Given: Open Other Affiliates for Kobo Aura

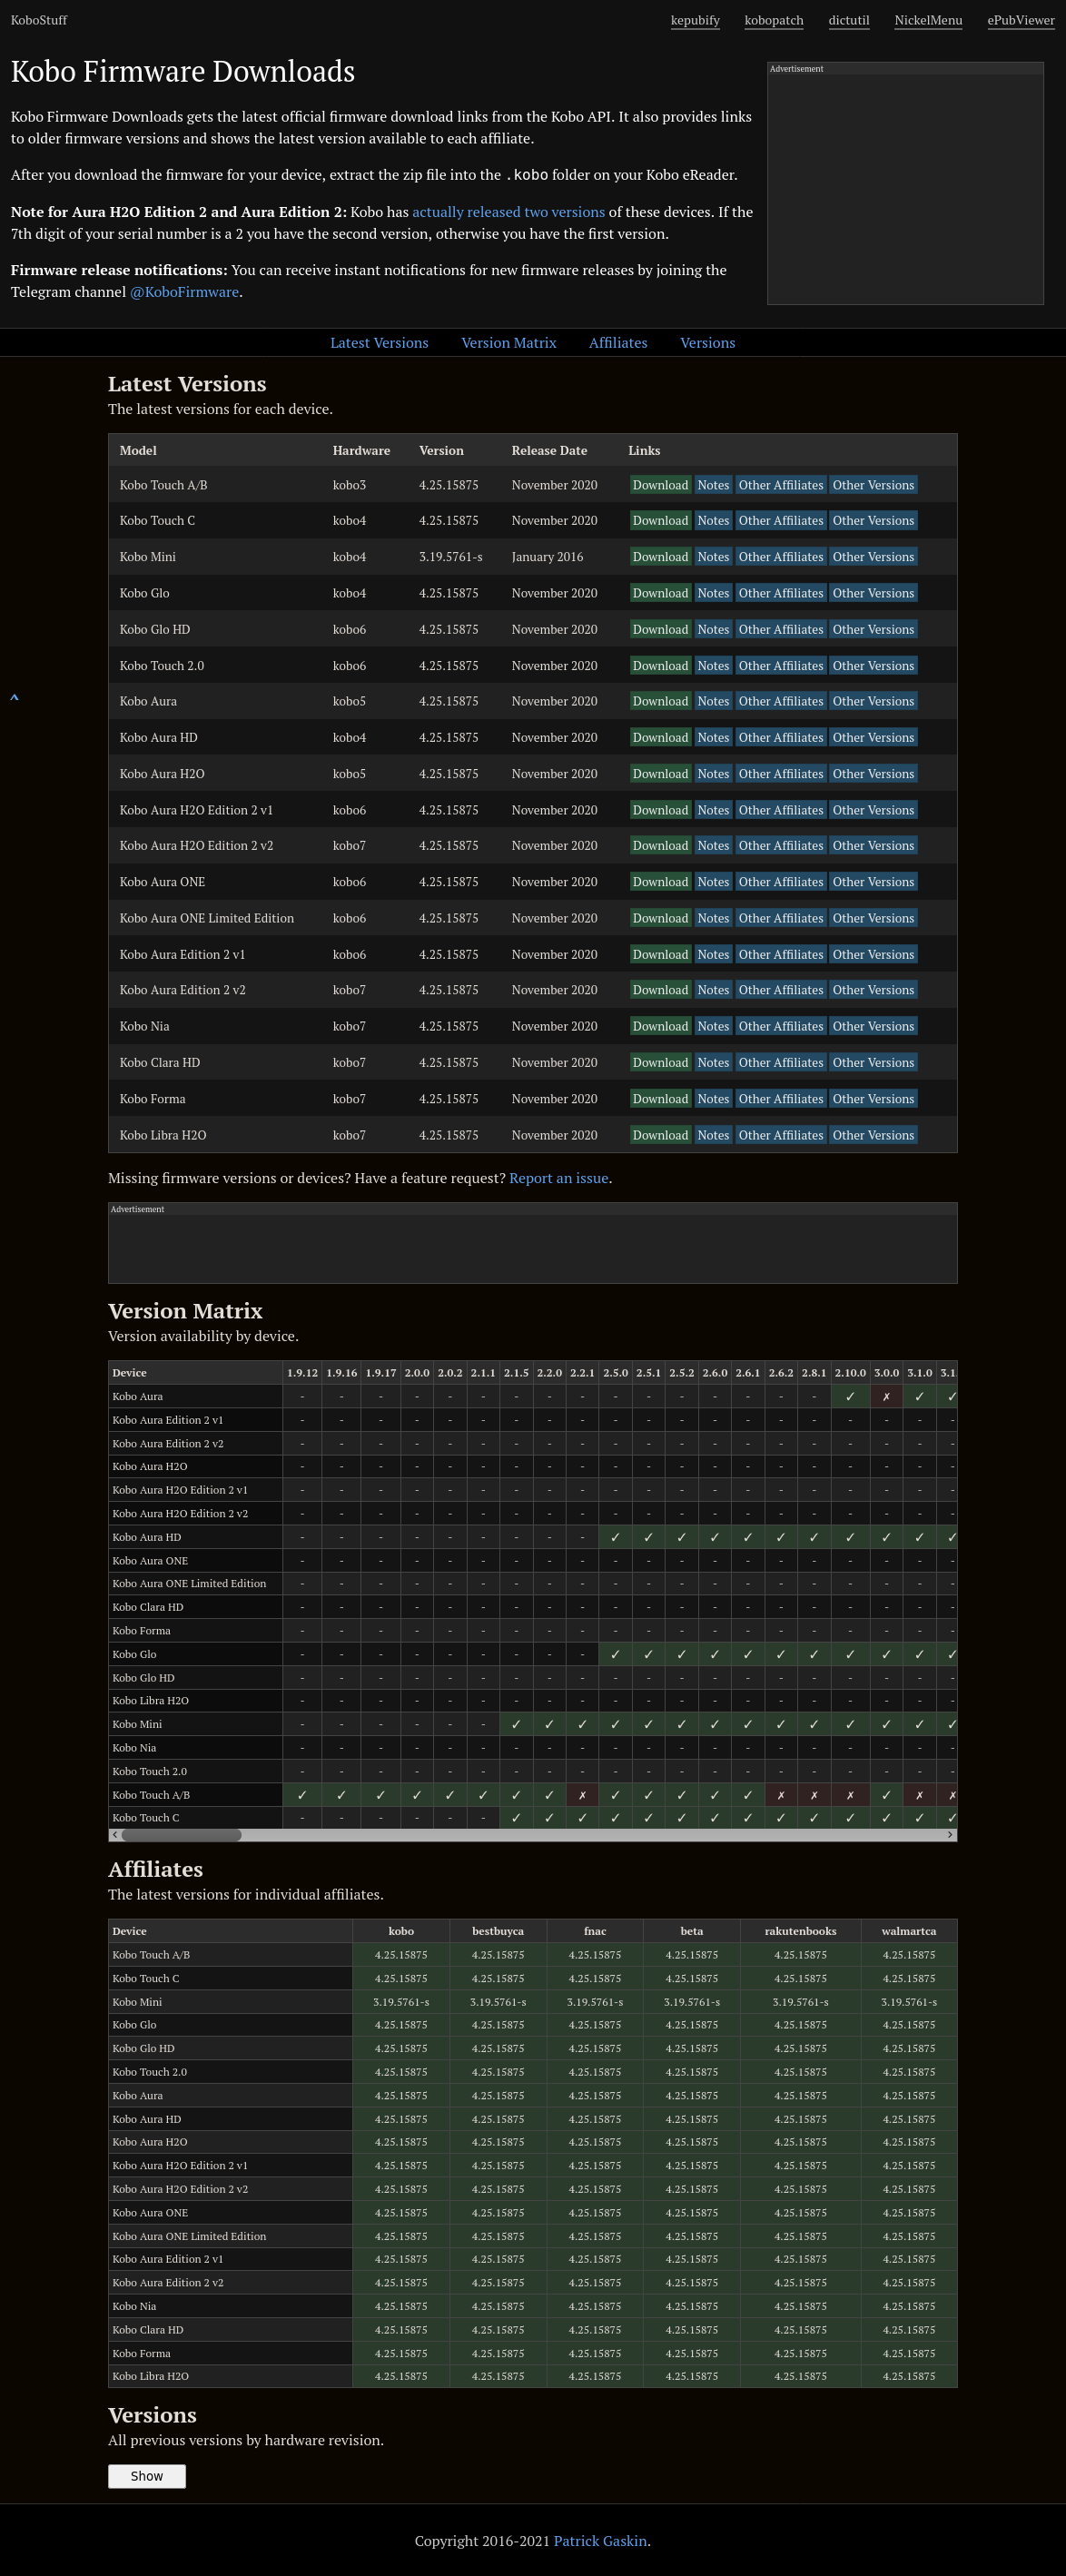Looking at the screenshot, I should point(781,701).
